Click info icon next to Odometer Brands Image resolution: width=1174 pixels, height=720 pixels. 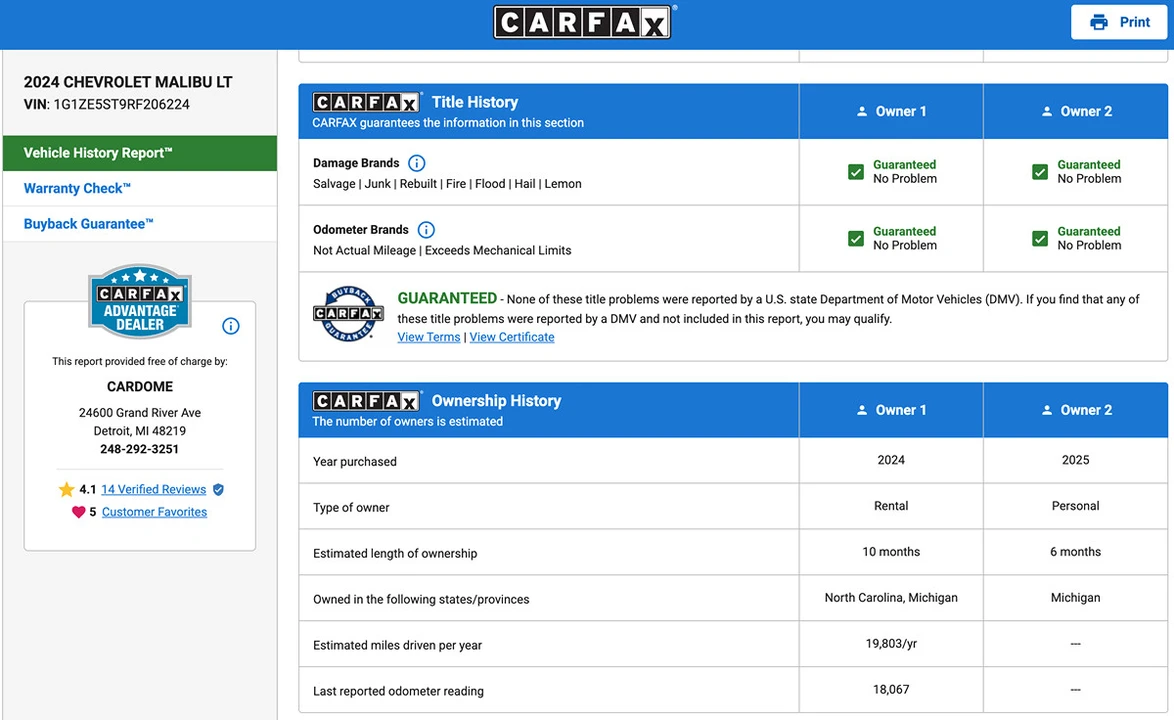426,230
